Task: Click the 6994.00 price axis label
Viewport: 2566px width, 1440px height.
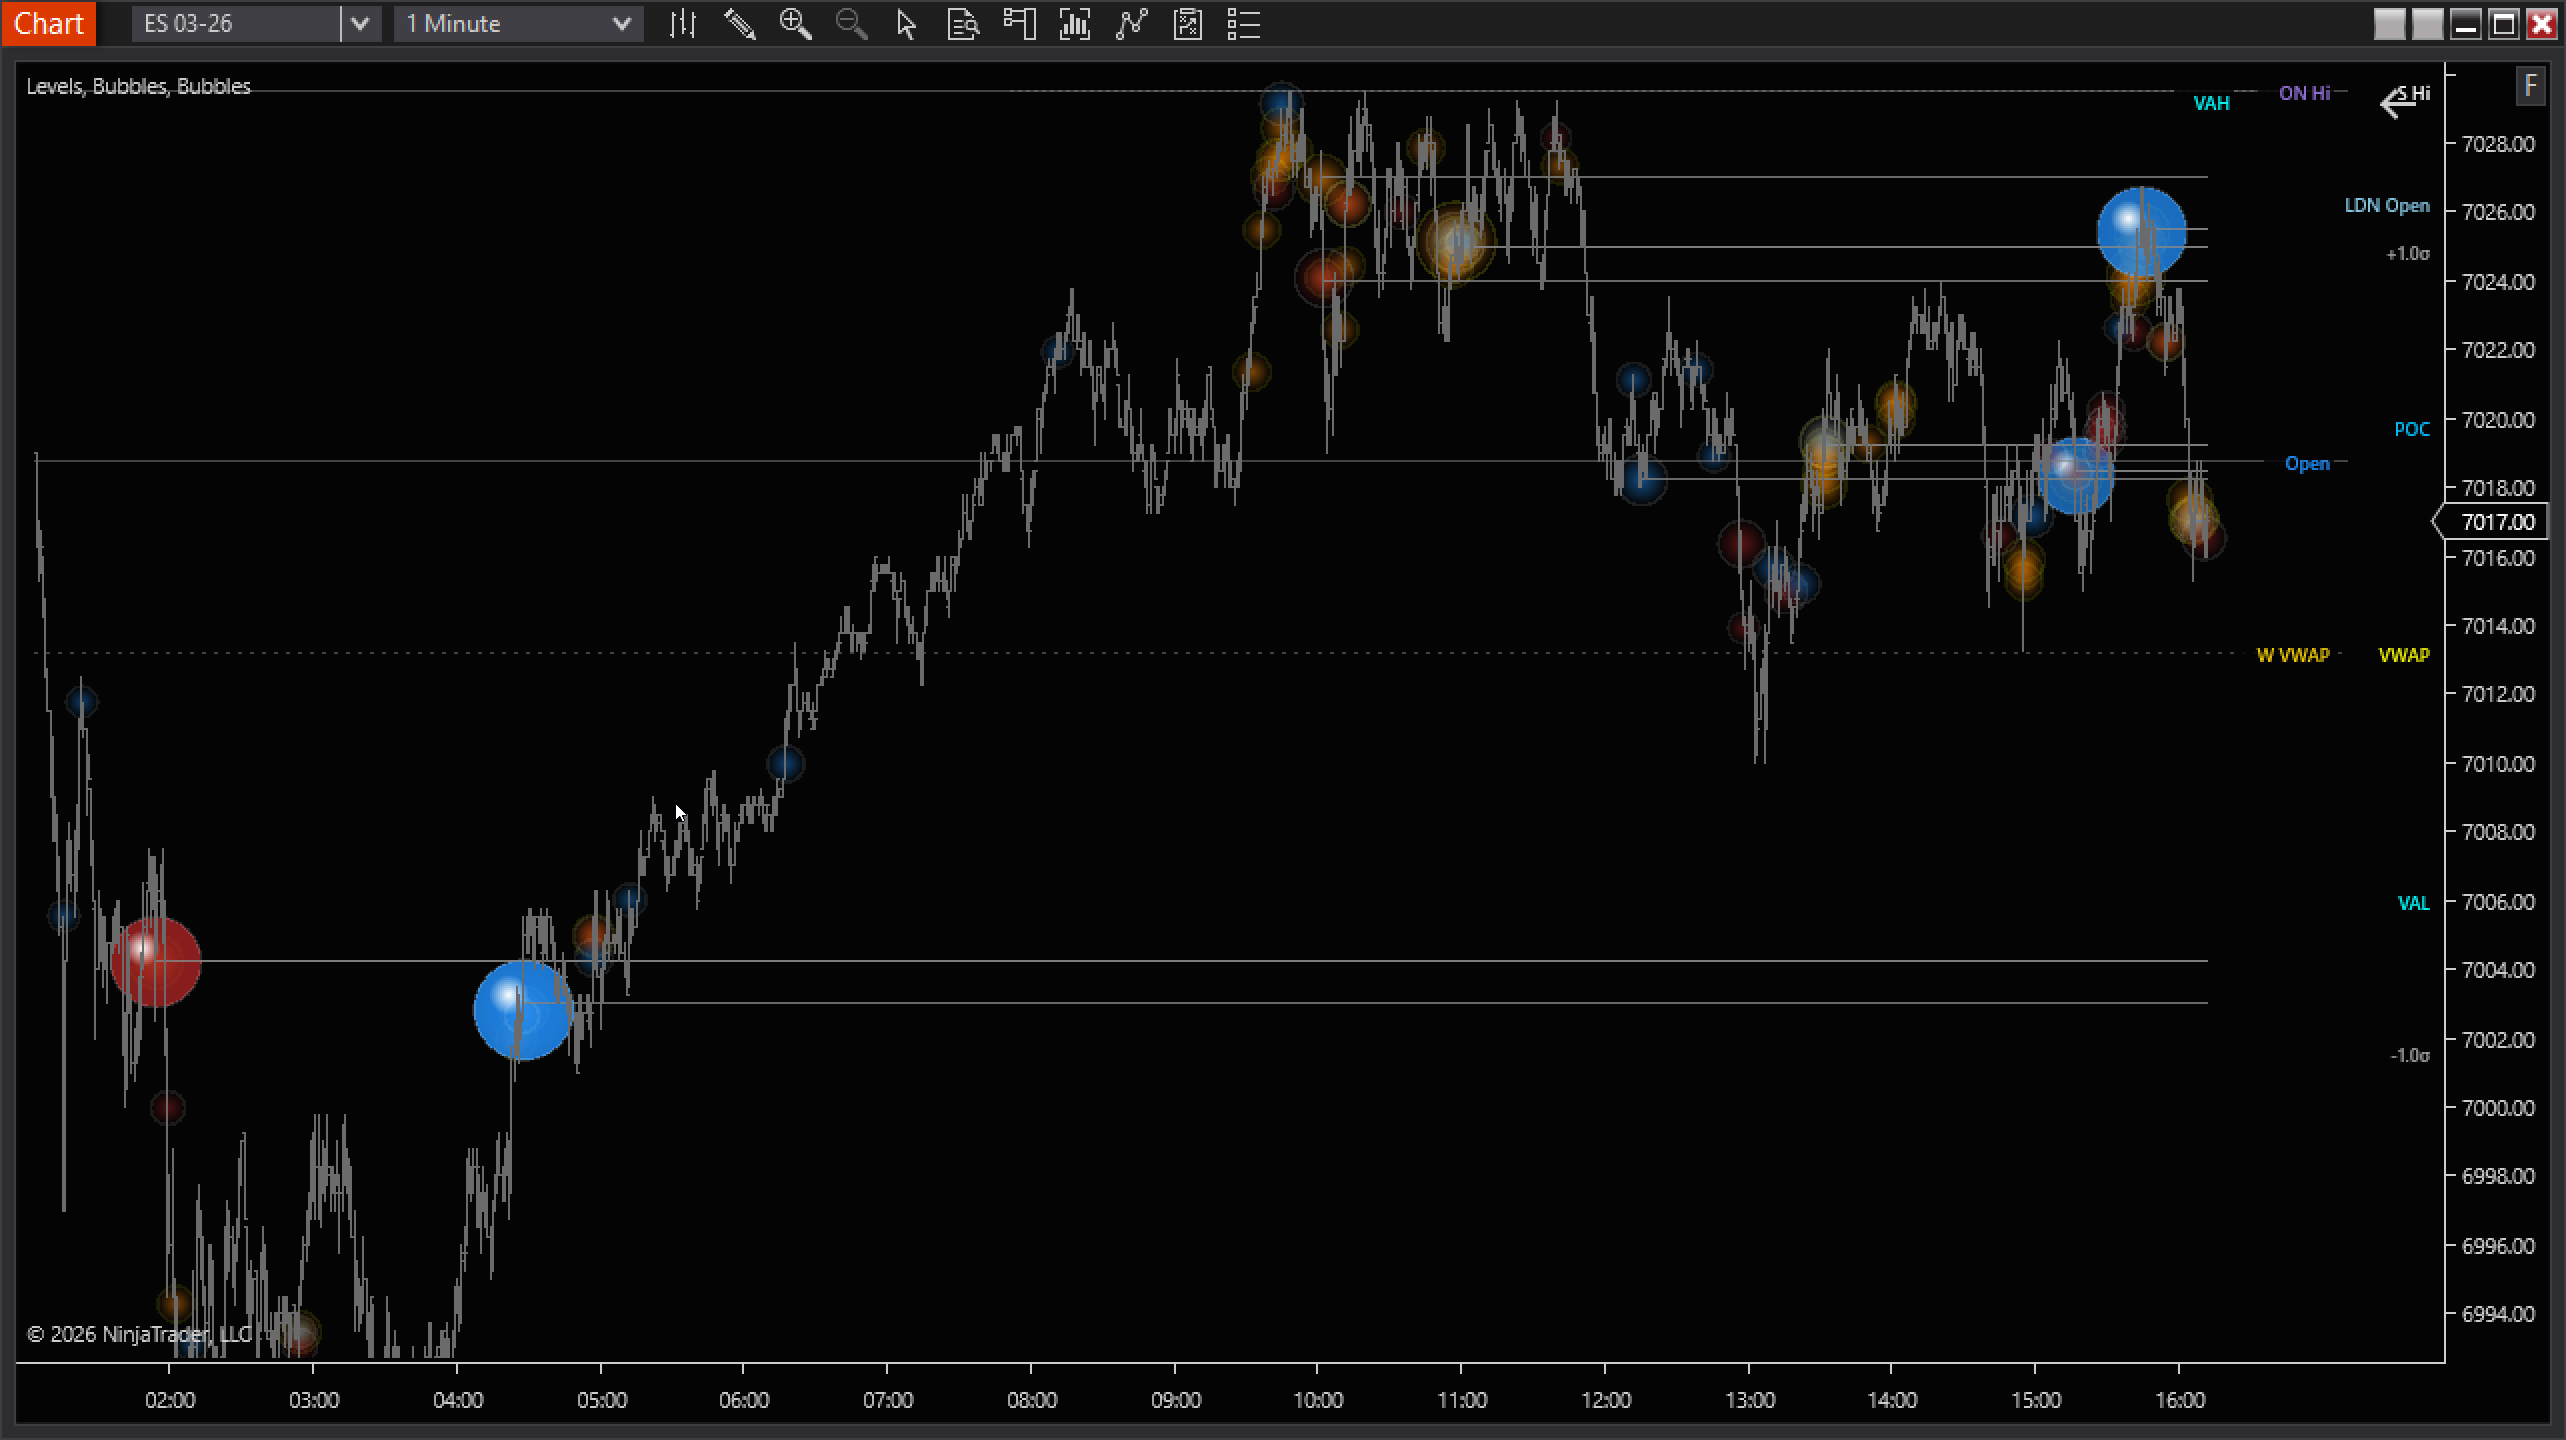Action: [2498, 1314]
